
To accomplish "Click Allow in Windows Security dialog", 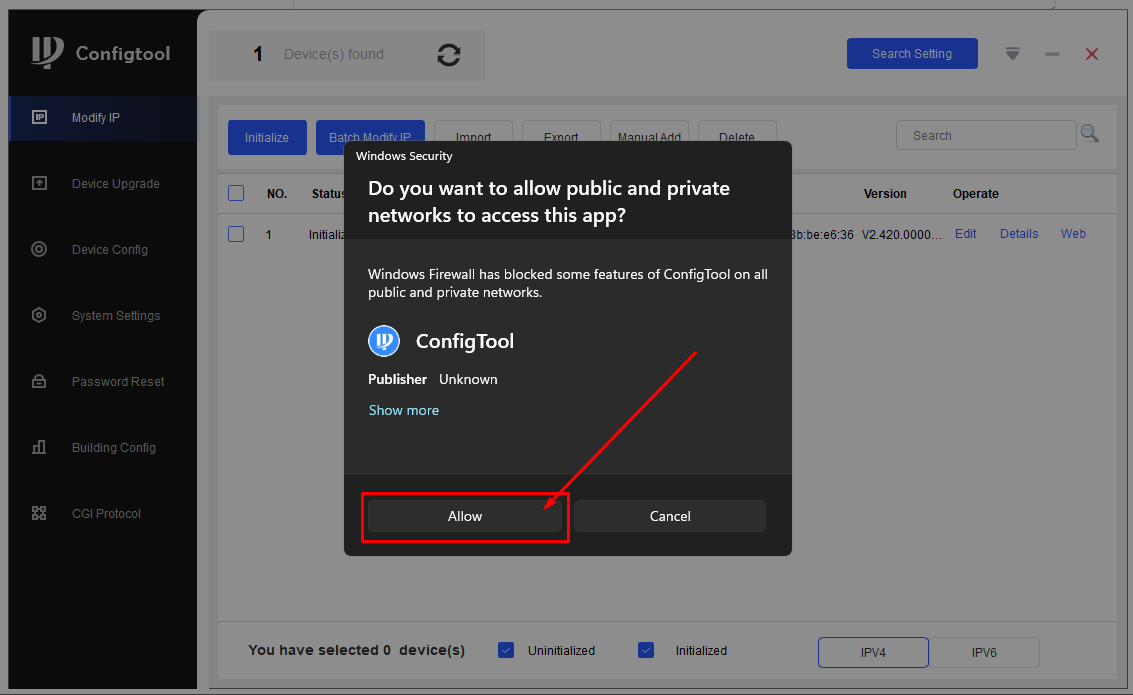I will (465, 517).
